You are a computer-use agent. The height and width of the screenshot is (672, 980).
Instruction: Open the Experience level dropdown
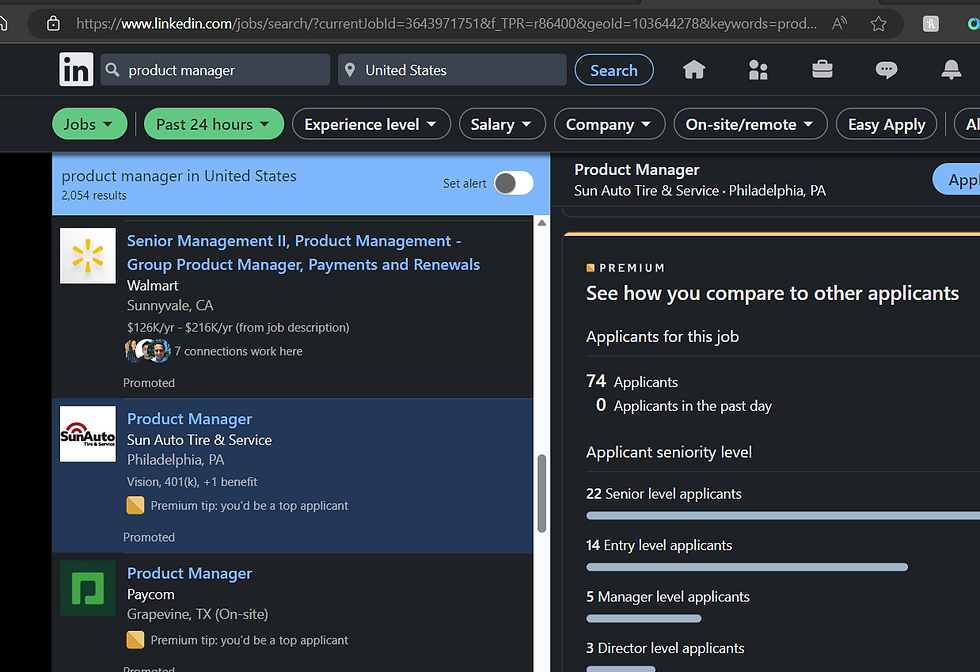(x=370, y=124)
